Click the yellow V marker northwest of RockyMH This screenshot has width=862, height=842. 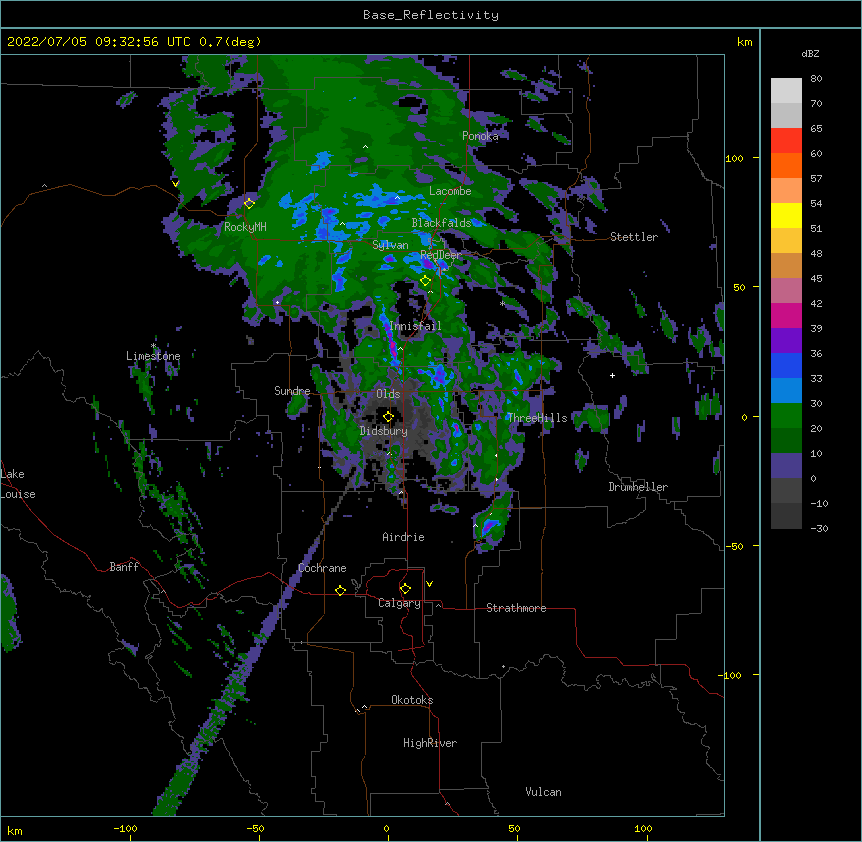pyautogui.click(x=175, y=184)
